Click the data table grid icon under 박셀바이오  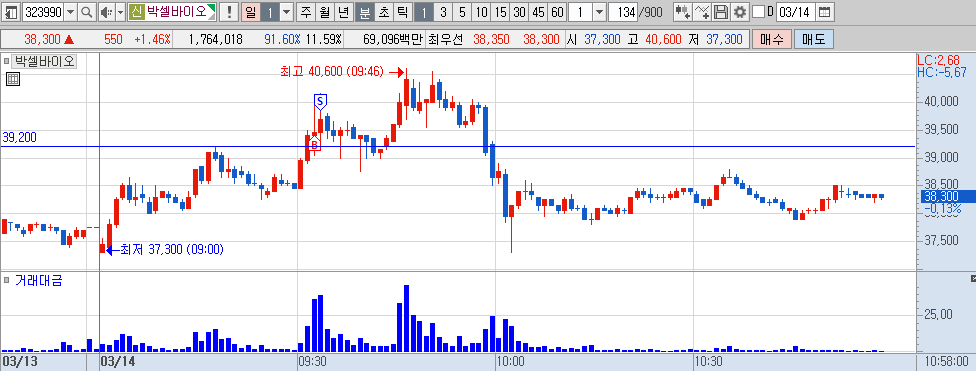point(13,79)
